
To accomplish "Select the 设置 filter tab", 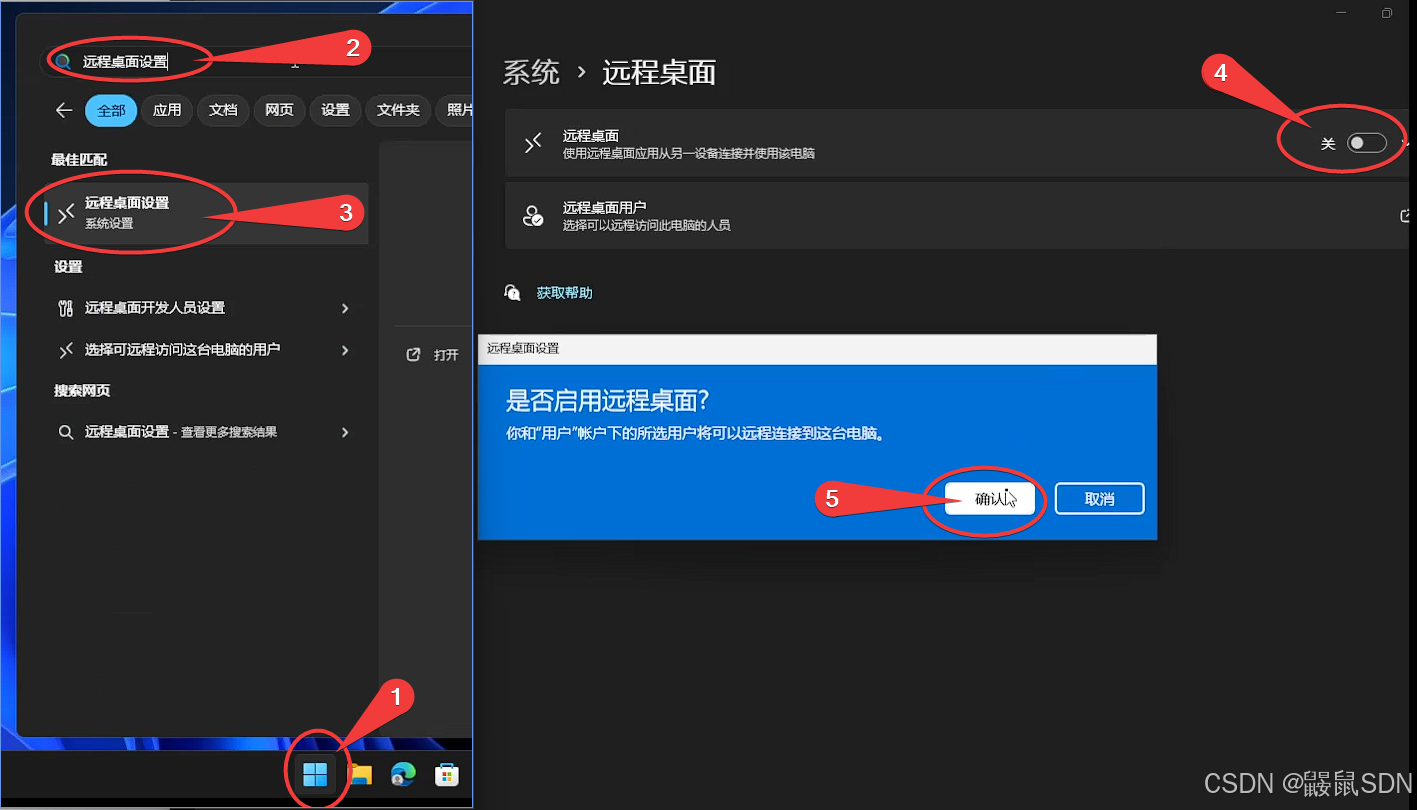I will [x=335, y=110].
